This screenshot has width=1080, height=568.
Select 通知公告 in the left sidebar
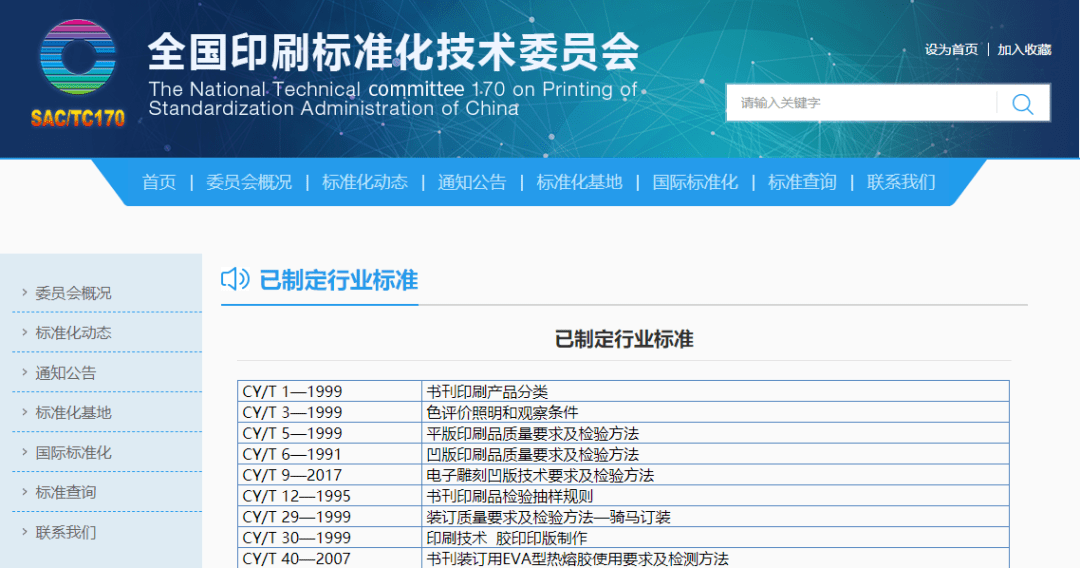[65, 373]
